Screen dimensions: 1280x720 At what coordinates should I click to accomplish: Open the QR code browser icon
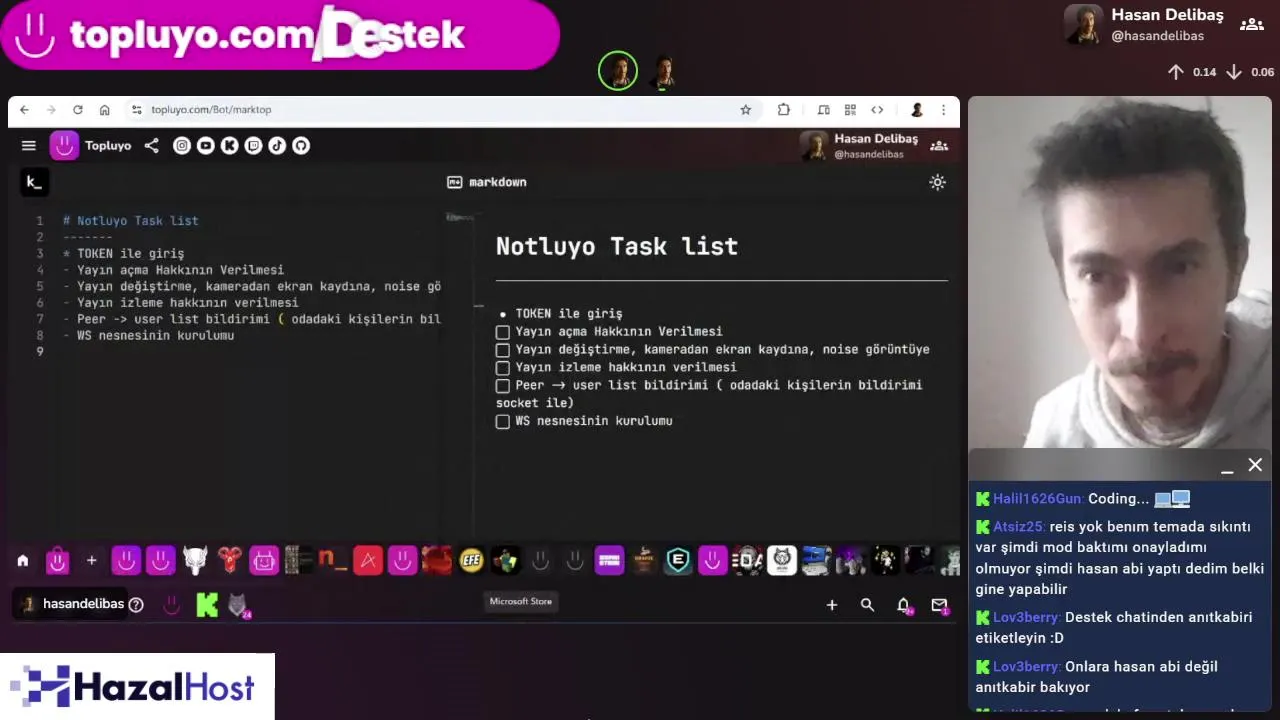click(x=850, y=110)
